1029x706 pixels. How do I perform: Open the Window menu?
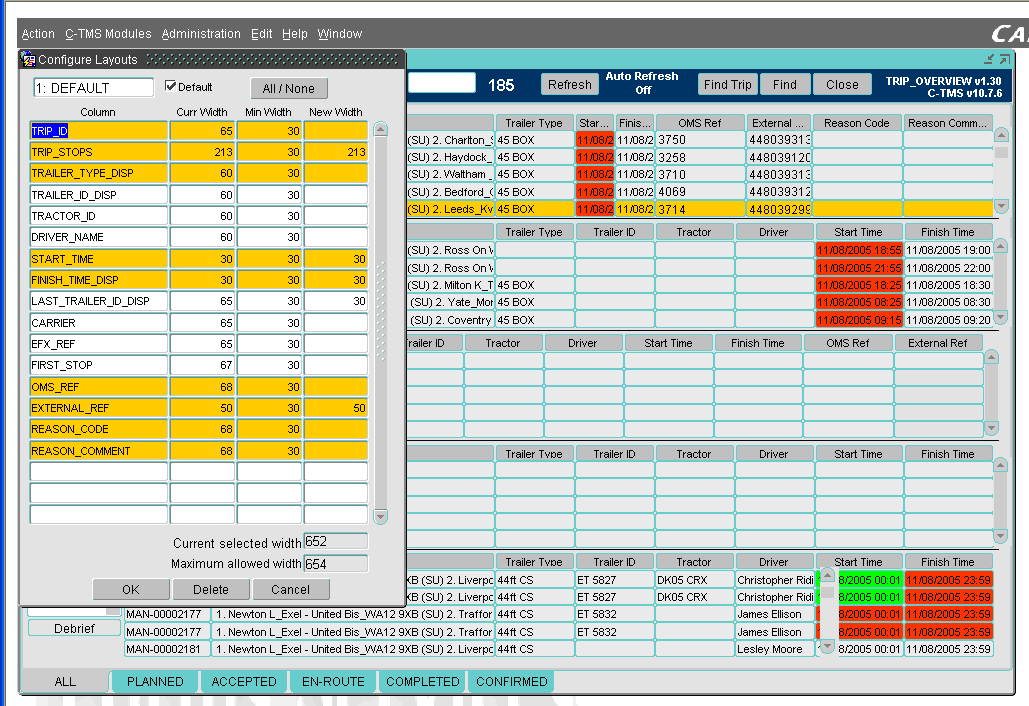point(340,33)
